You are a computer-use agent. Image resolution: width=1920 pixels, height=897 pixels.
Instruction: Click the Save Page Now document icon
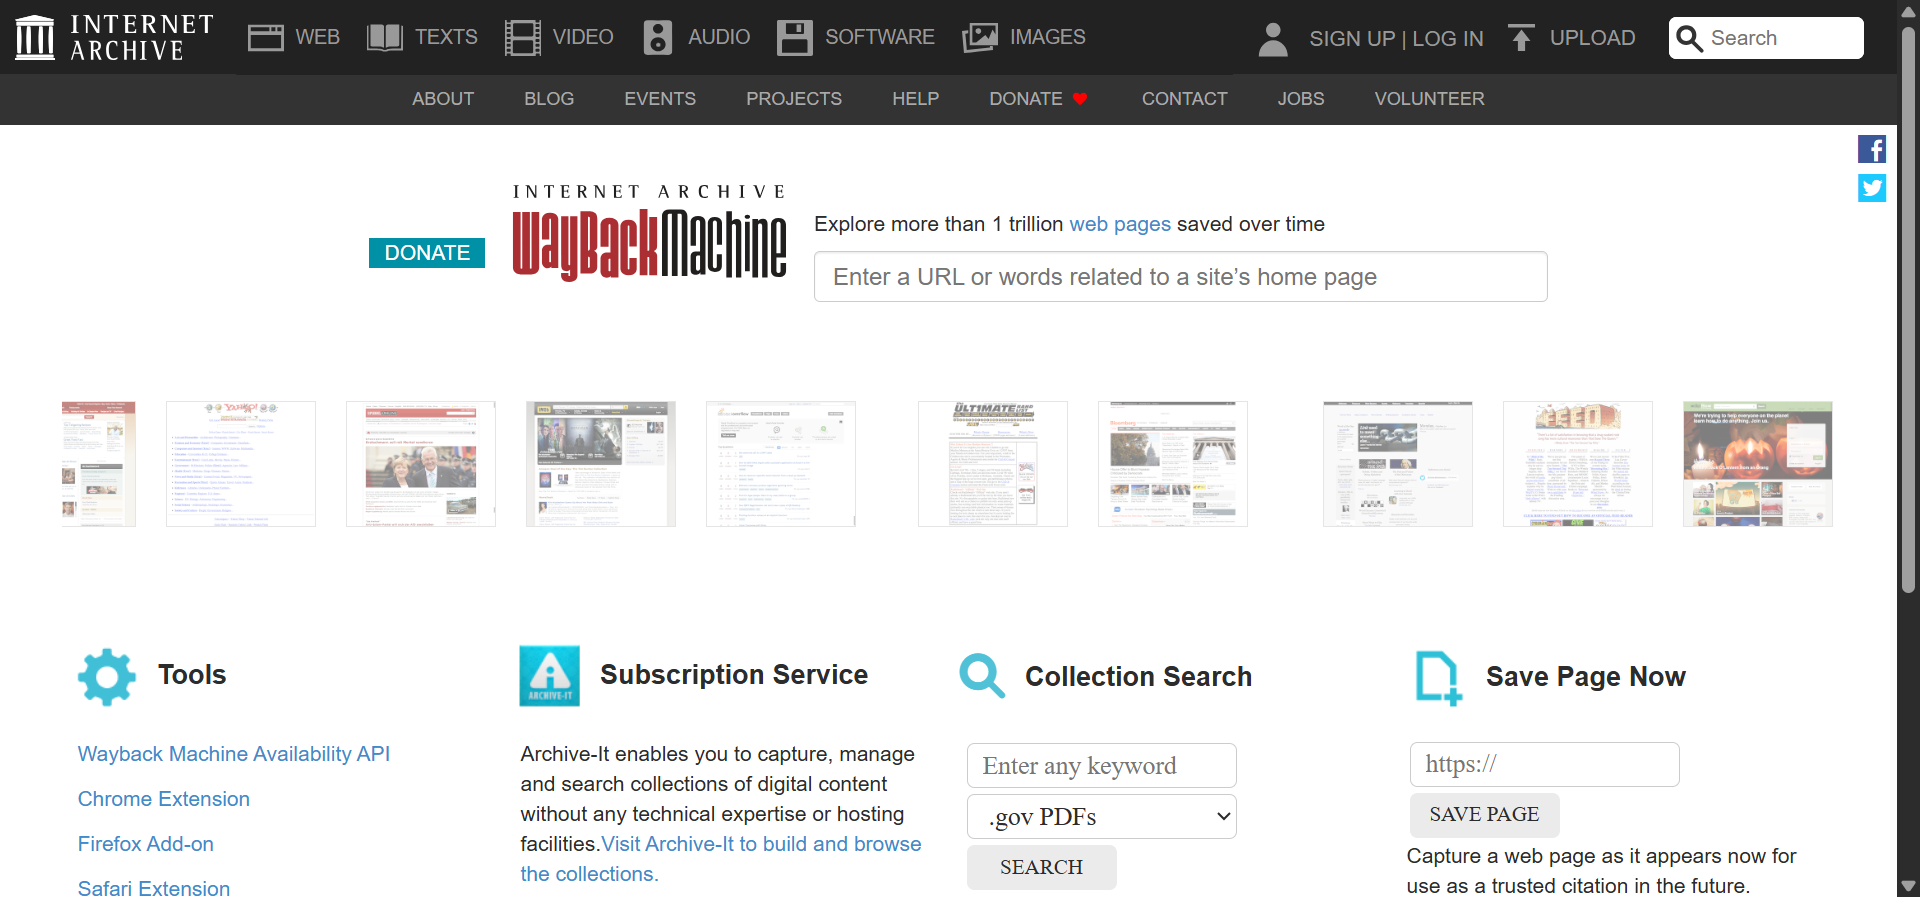pos(1439,678)
